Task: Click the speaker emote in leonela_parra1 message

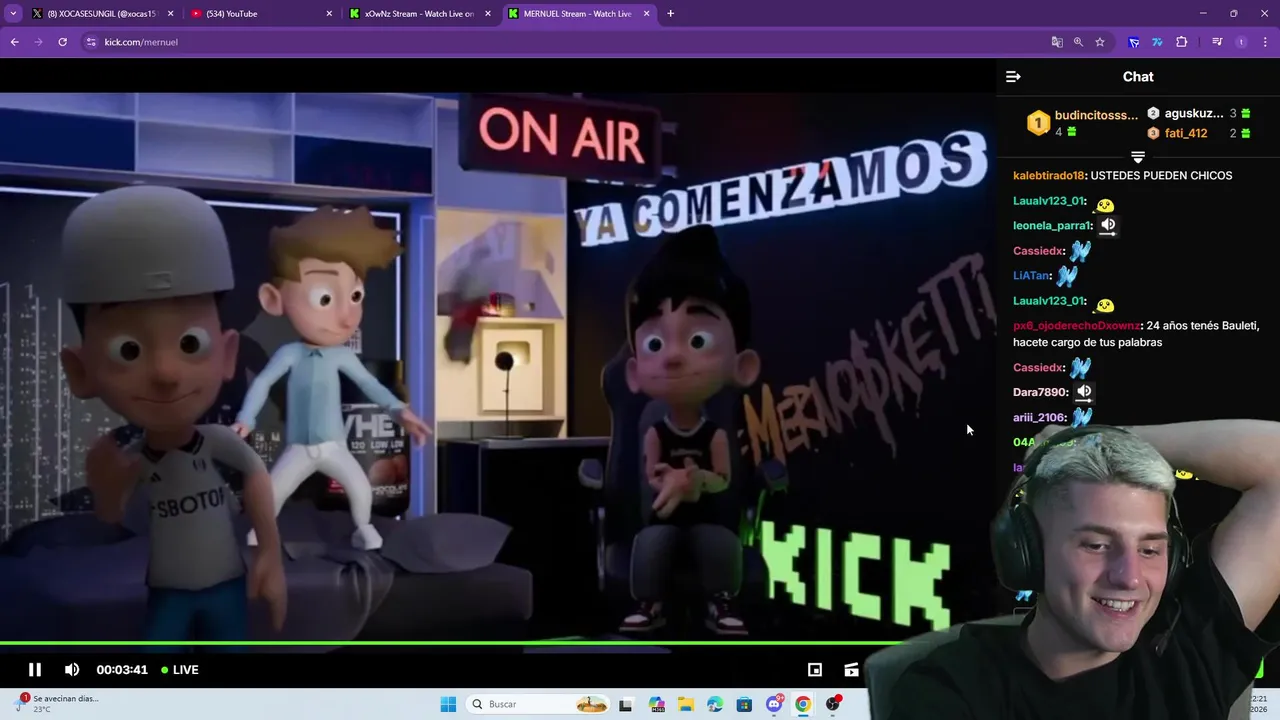Action: [1108, 225]
